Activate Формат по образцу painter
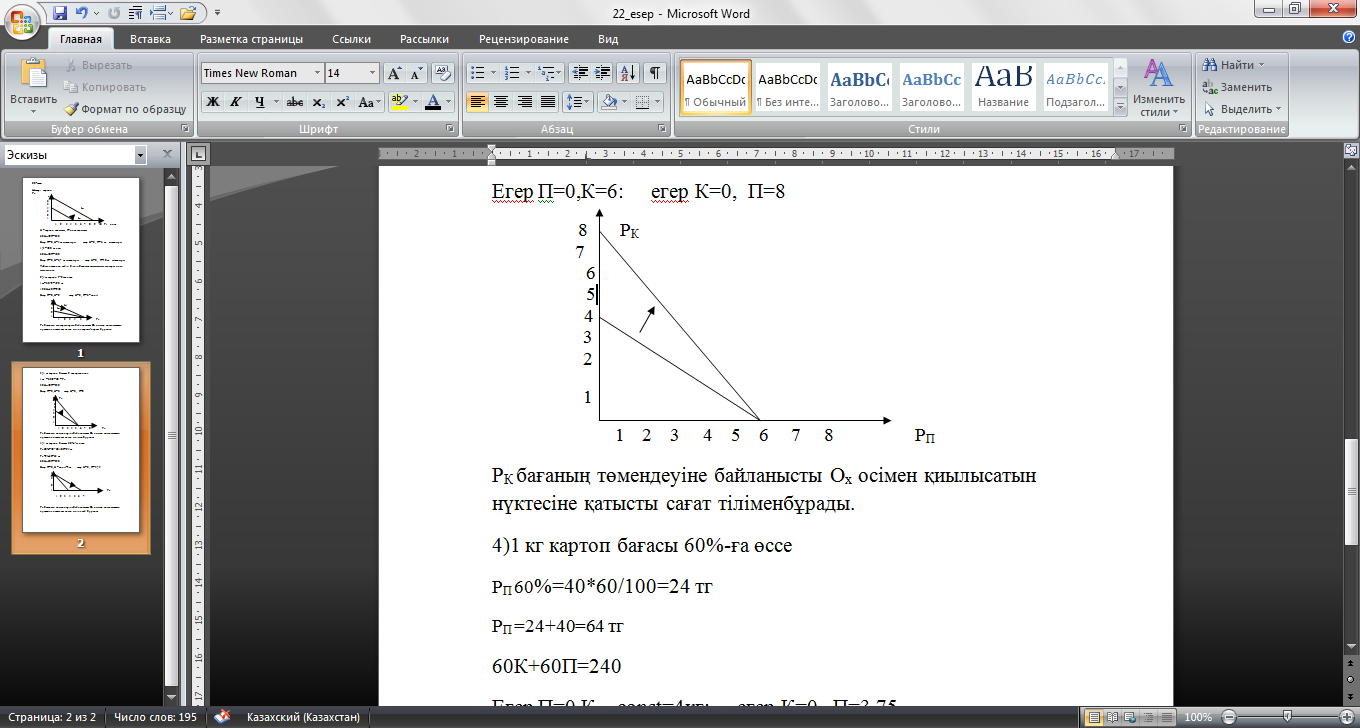The width and height of the screenshot is (1360, 728). point(125,109)
